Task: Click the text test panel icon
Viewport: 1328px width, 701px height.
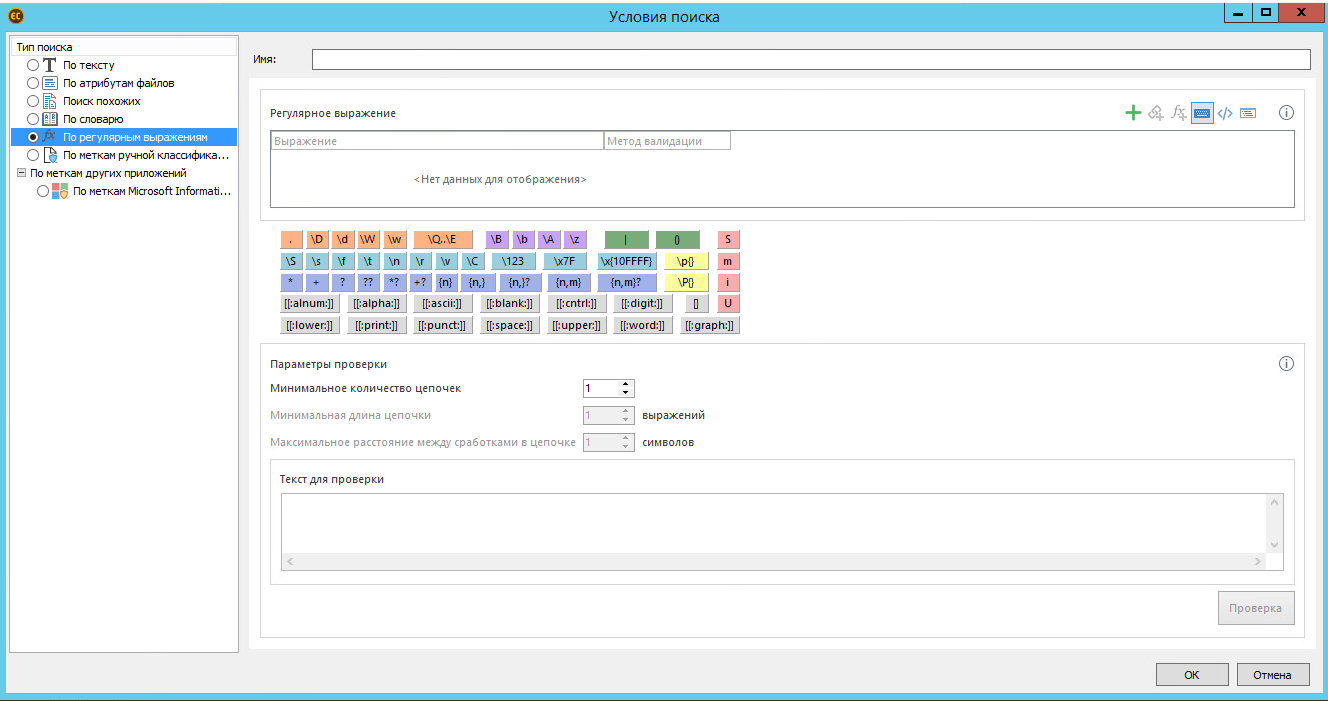Action: (1248, 113)
